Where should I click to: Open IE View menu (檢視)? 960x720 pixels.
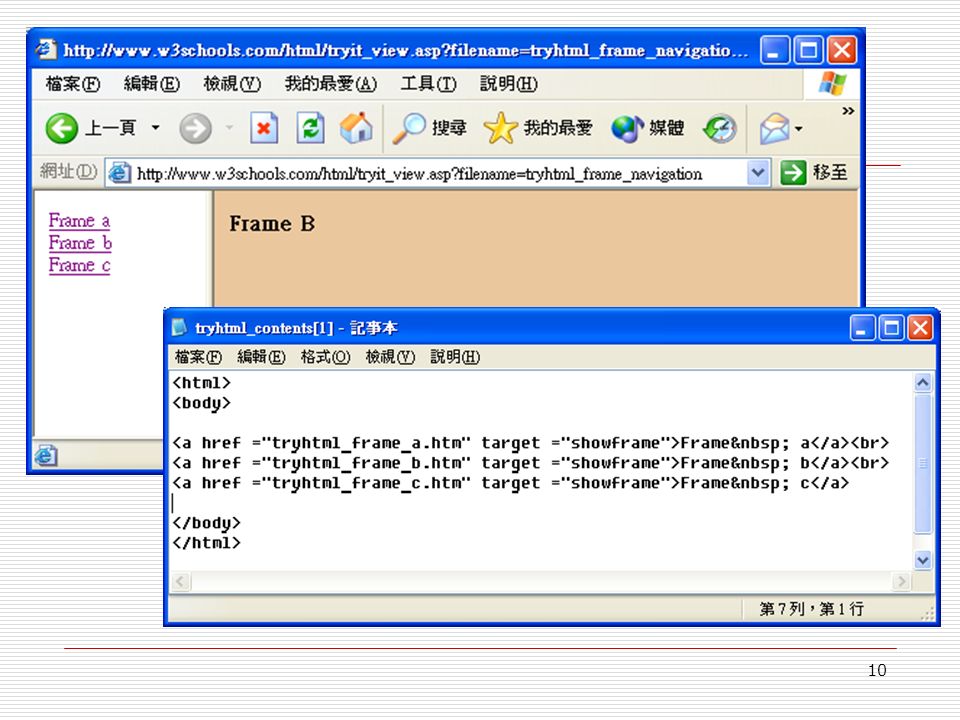click(232, 83)
